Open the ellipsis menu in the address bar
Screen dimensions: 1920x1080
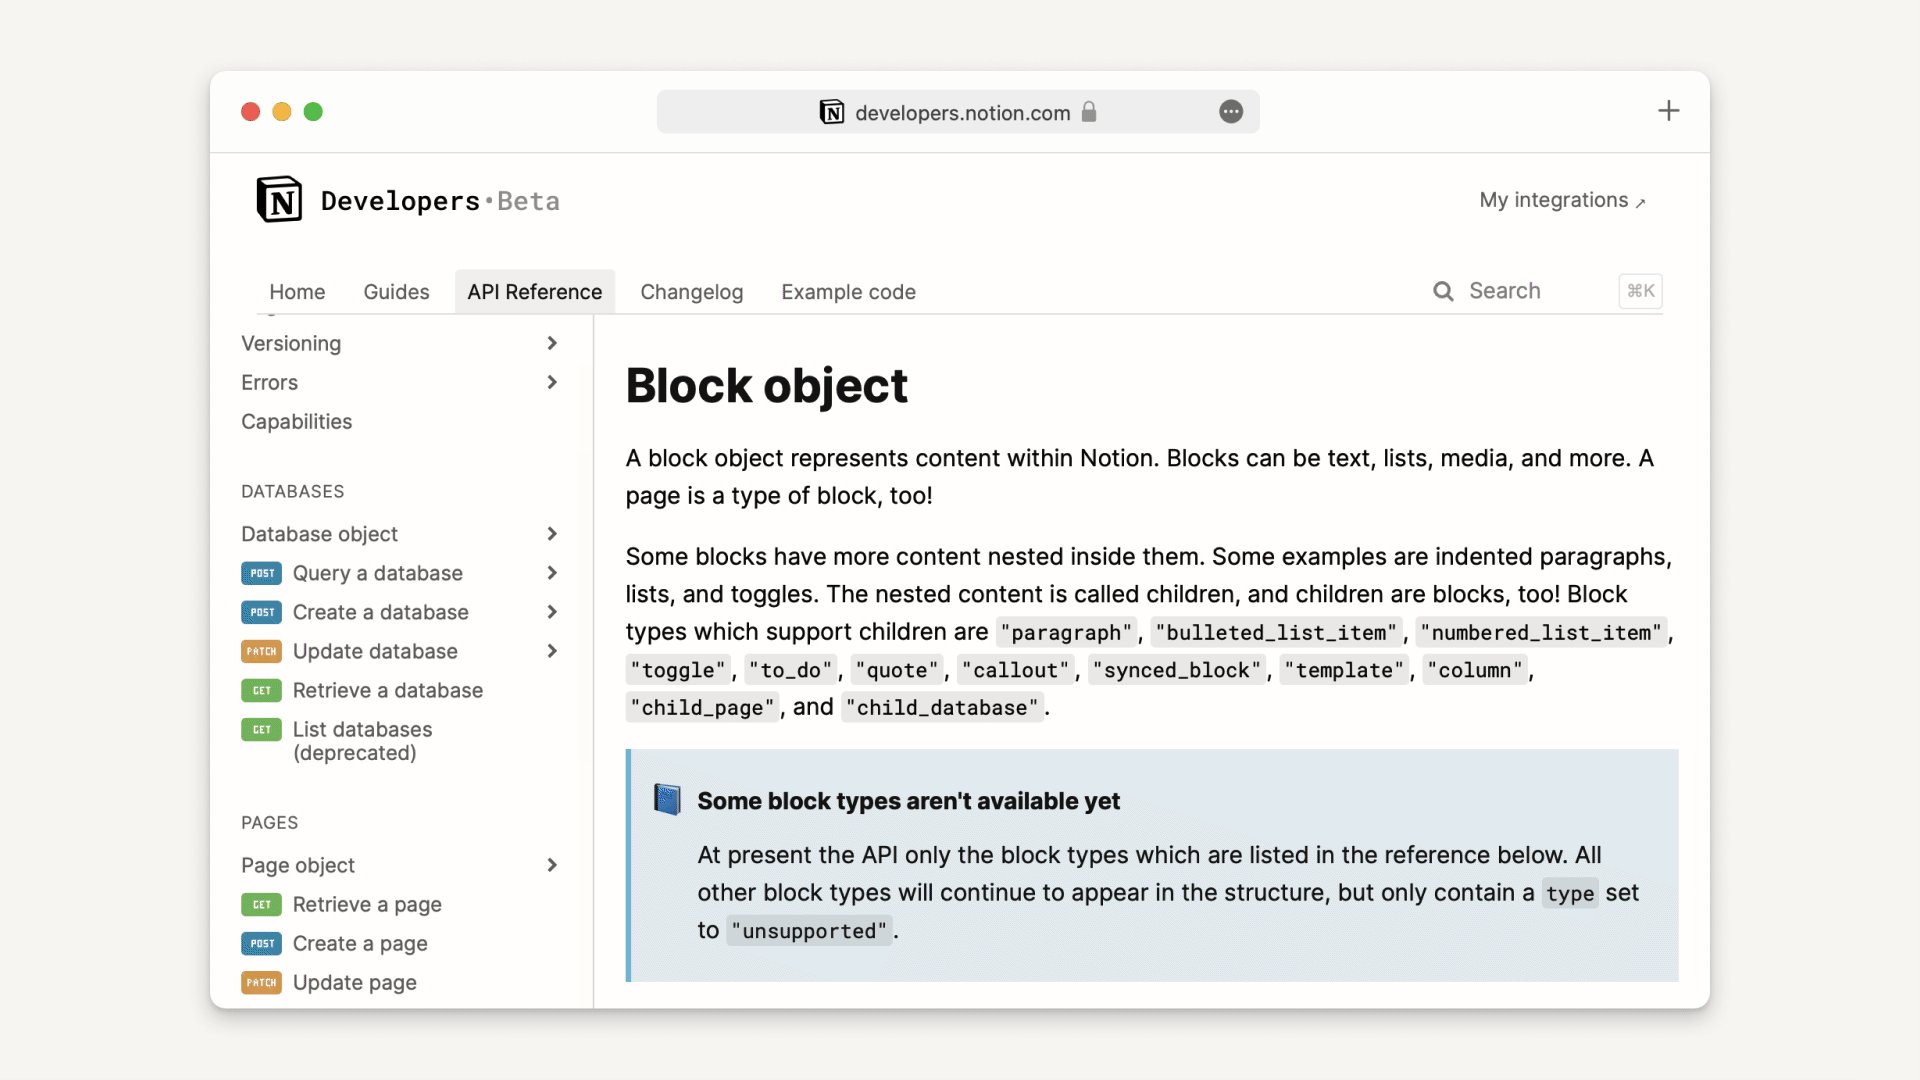[1231, 112]
